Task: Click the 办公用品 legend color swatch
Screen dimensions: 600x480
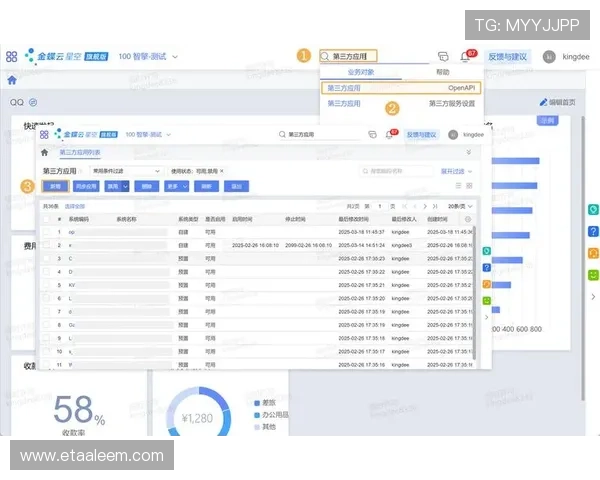Action: [257, 415]
